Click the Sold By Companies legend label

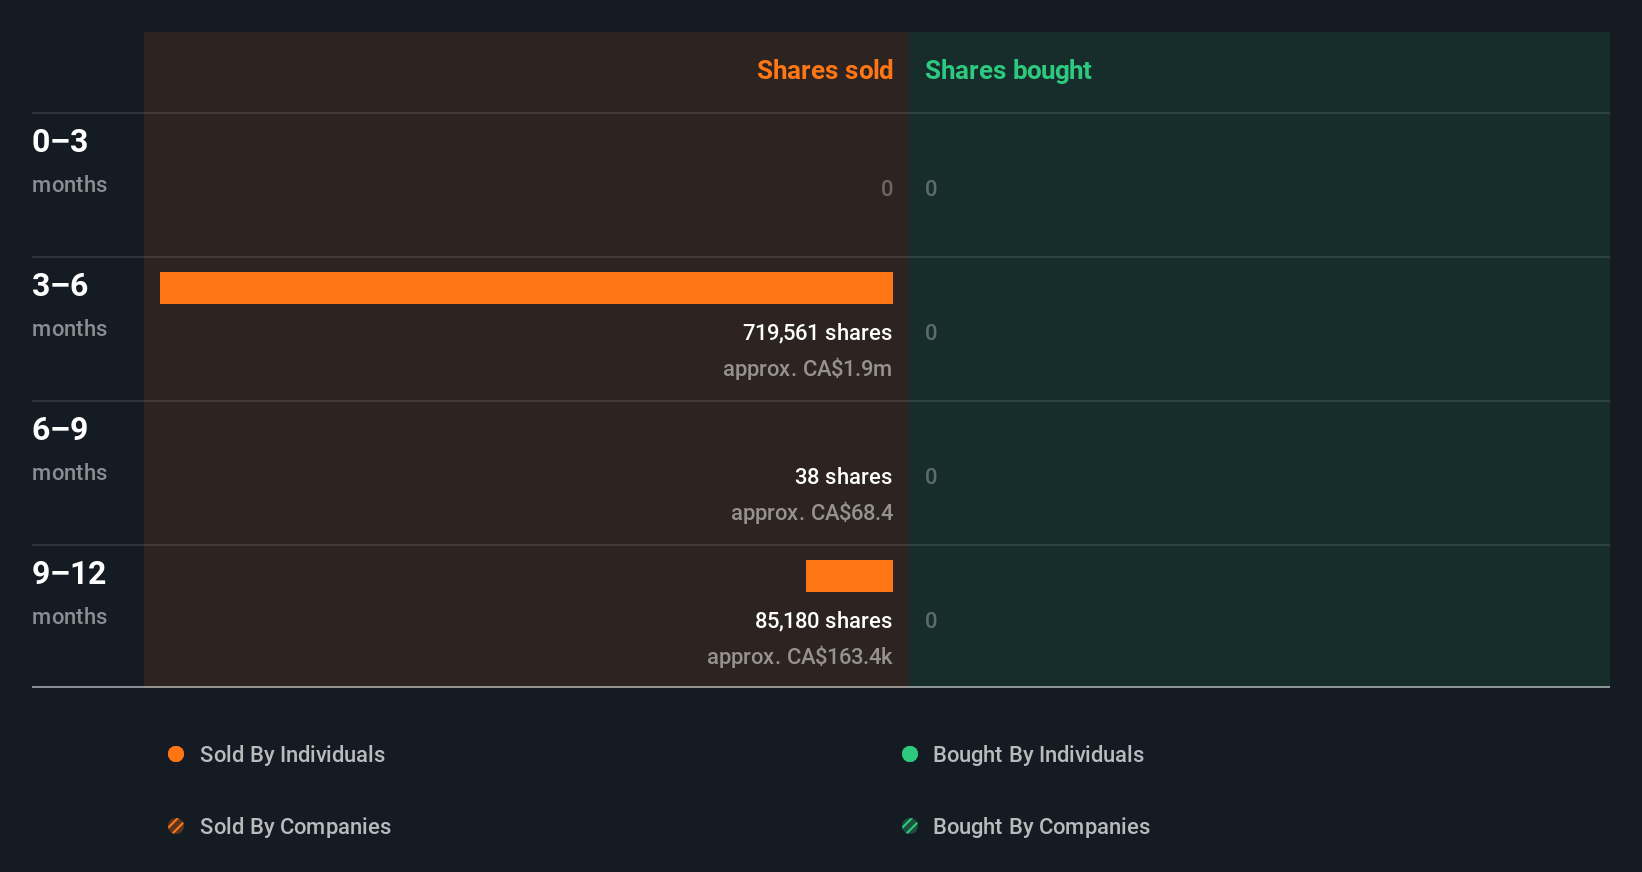pyautogui.click(x=295, y=826)
